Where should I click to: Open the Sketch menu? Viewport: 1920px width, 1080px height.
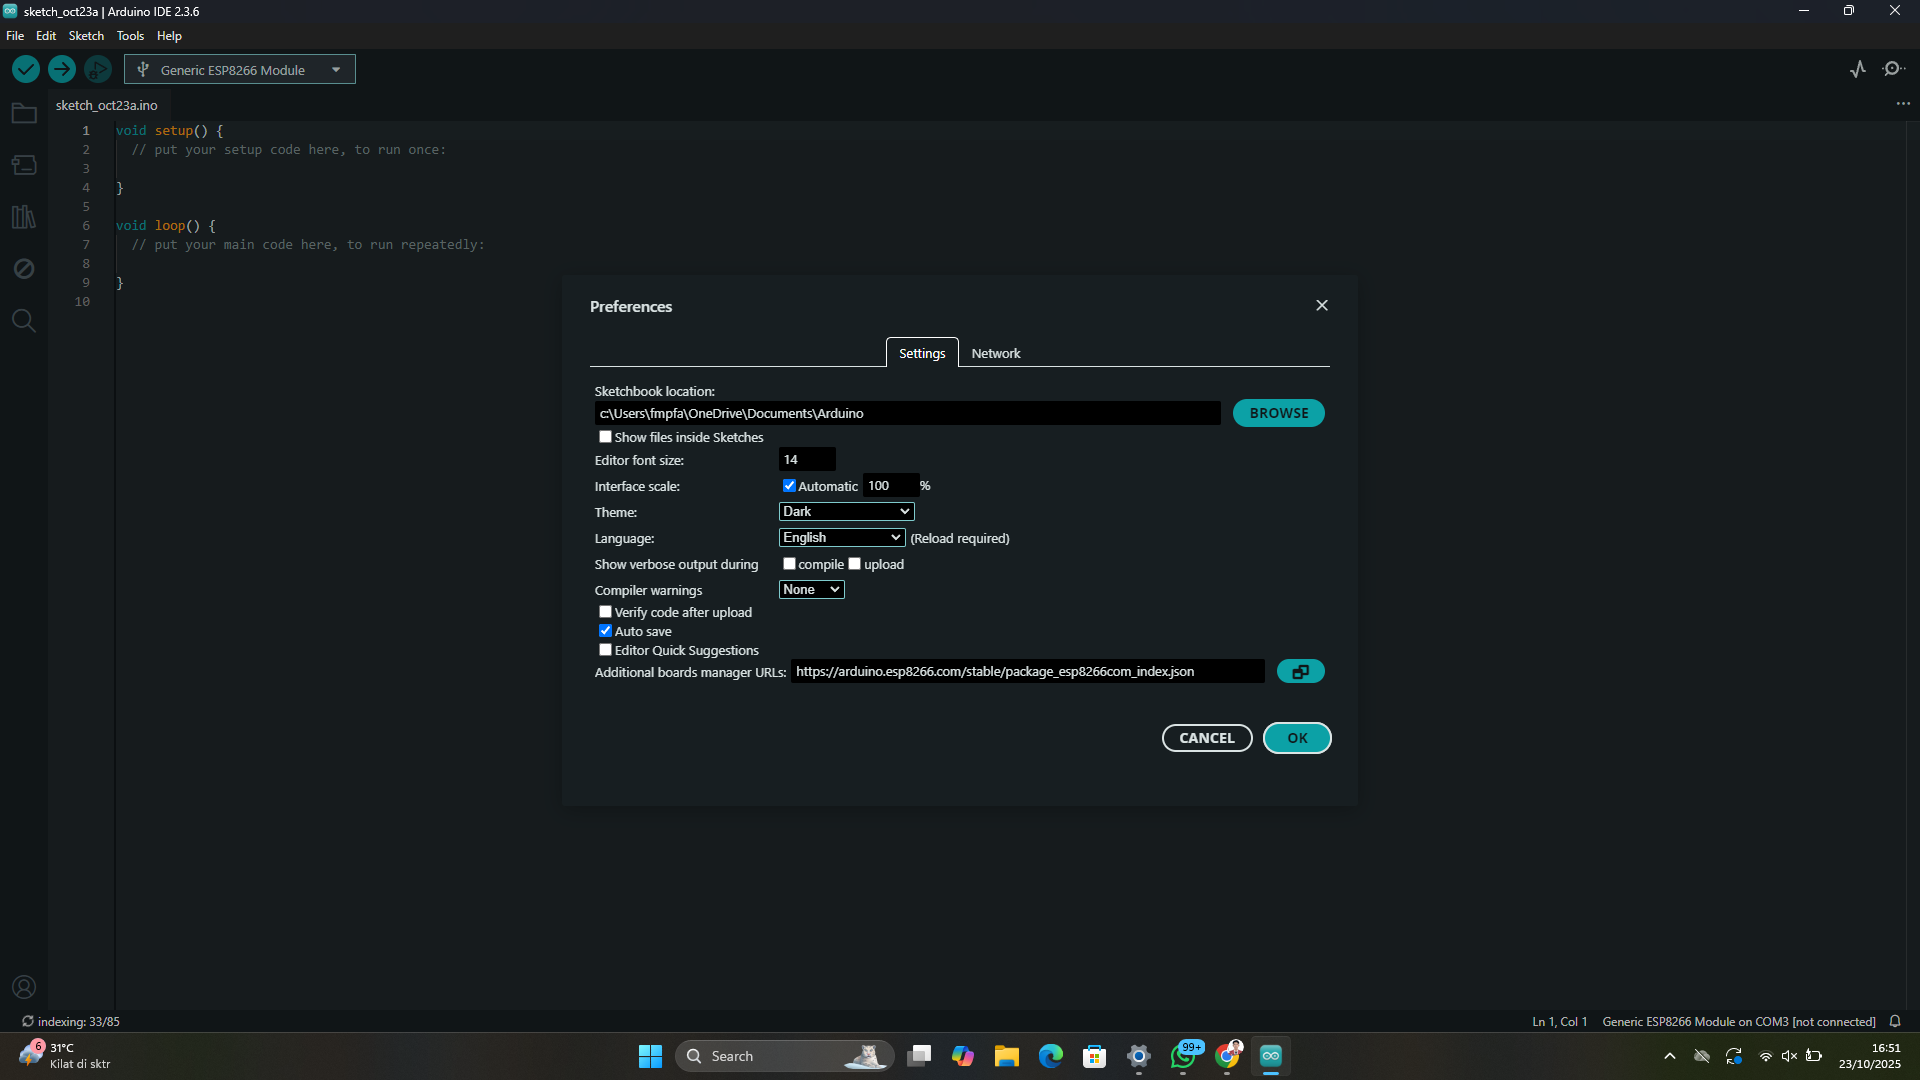pyautogui.click(x=86, y=36)
